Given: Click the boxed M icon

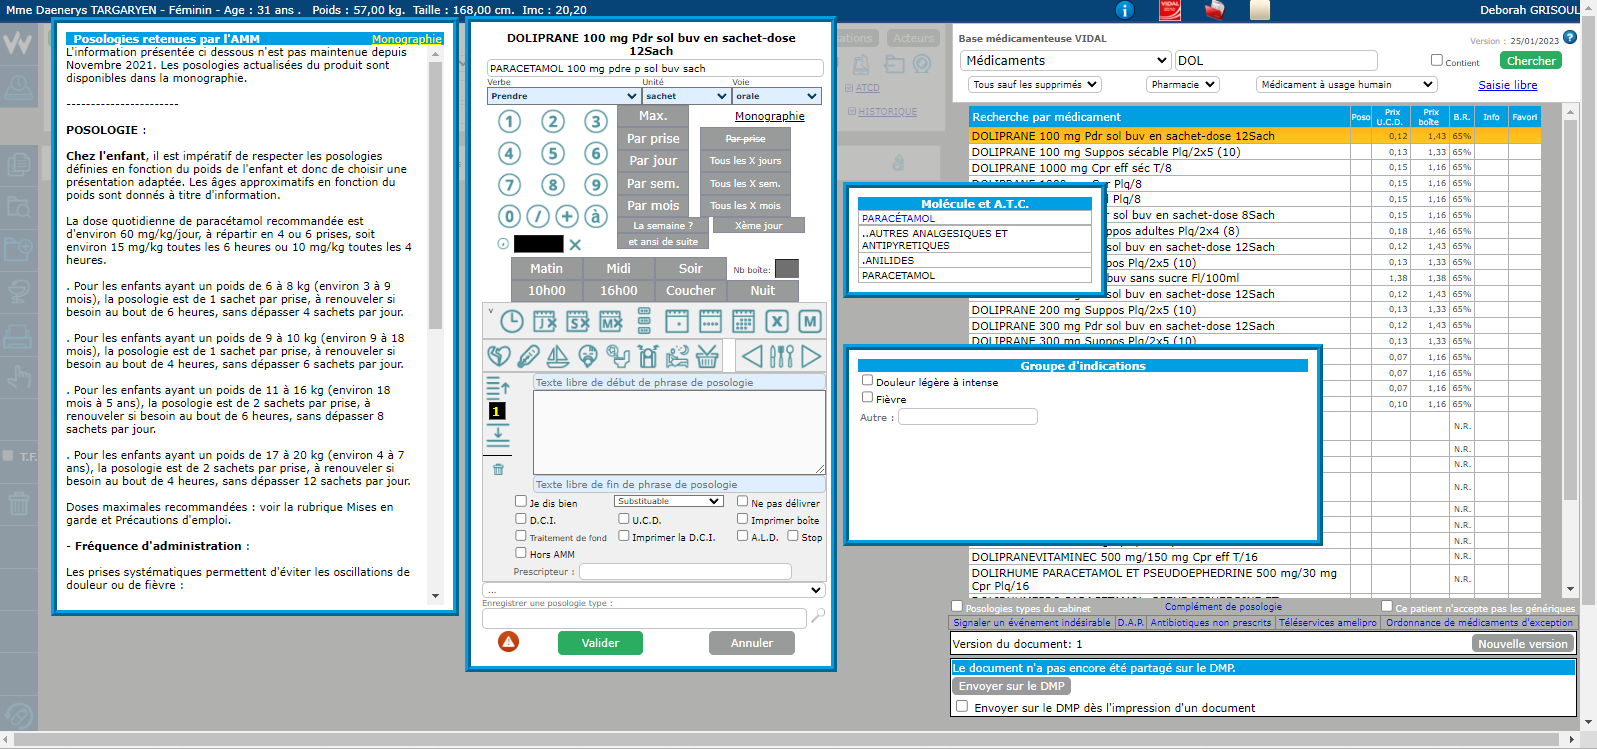Looking at the screenshot, I should (x=810, y=321).
